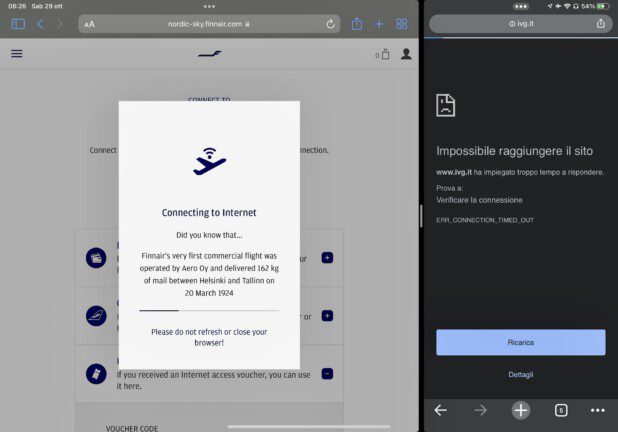Open Safari sidebar panel
The image size is (618, 432).
(x=17, y=23)
